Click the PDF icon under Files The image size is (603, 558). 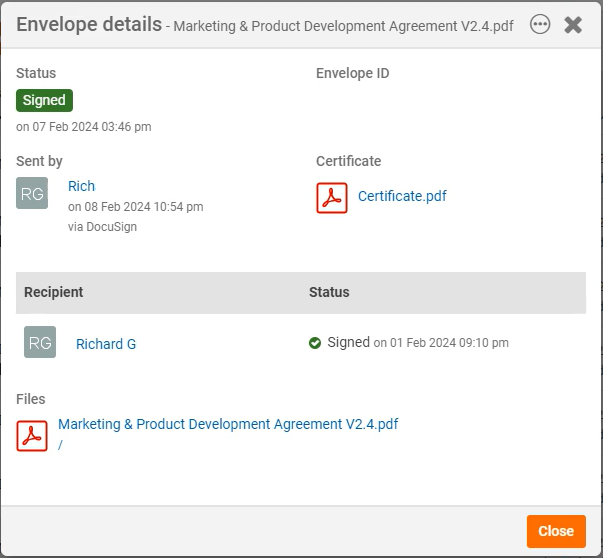[32, 435]
